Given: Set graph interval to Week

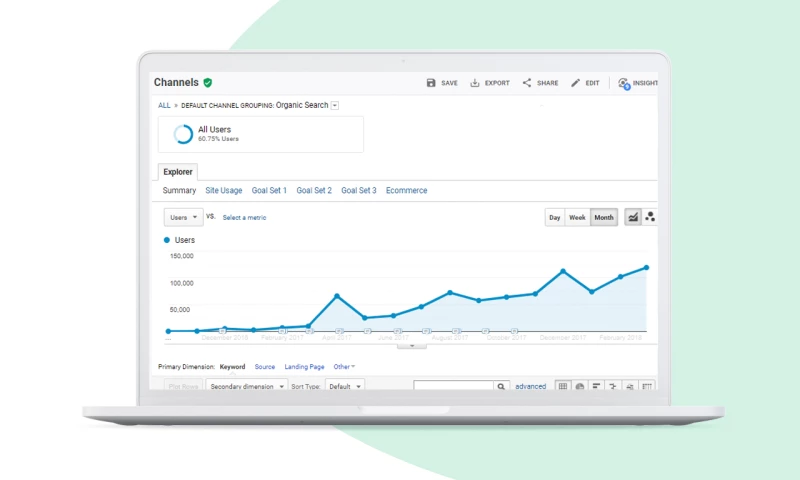Looking at the screenshot, I should (x=577, y=217).
